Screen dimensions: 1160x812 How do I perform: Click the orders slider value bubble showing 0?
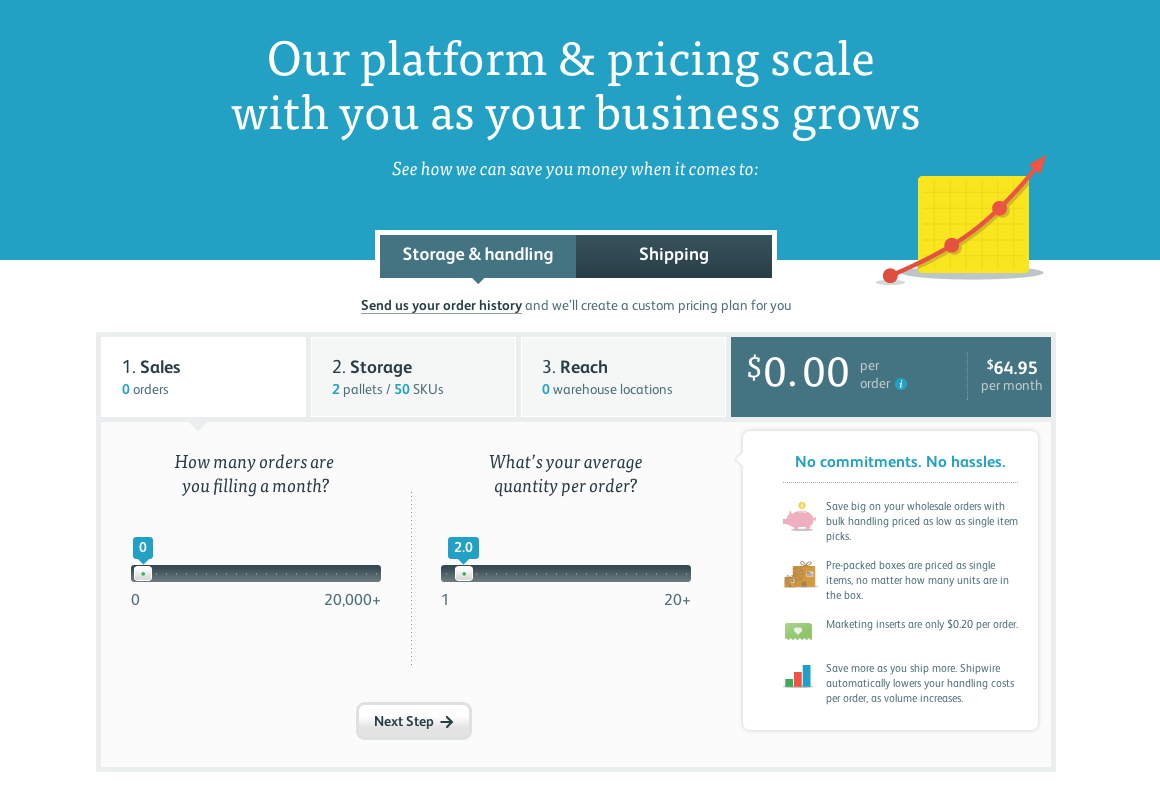143,548
